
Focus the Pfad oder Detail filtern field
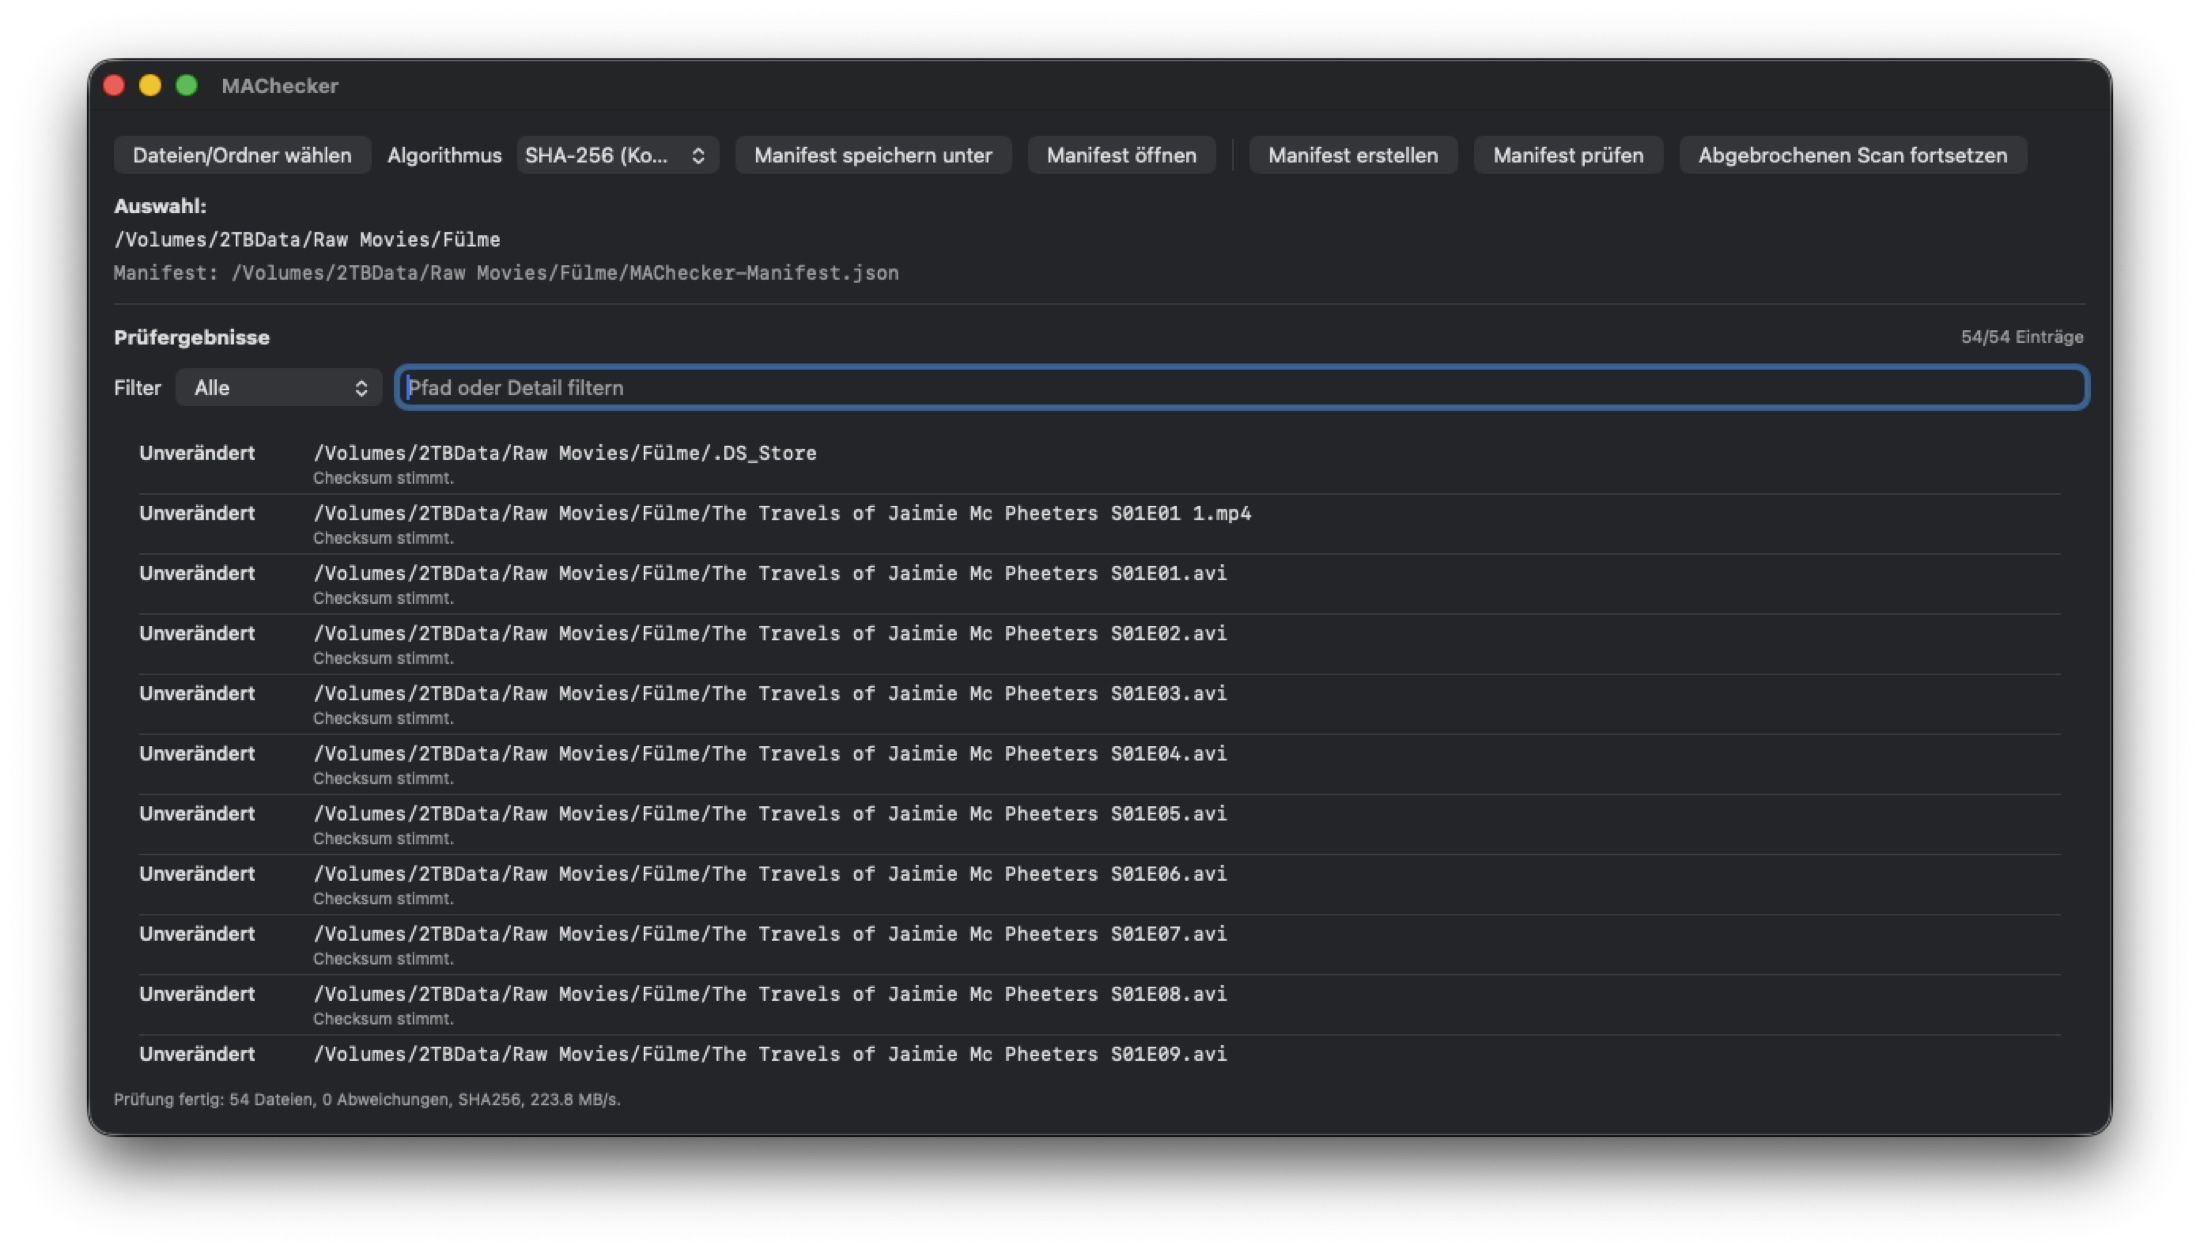tap(1242, 388)
